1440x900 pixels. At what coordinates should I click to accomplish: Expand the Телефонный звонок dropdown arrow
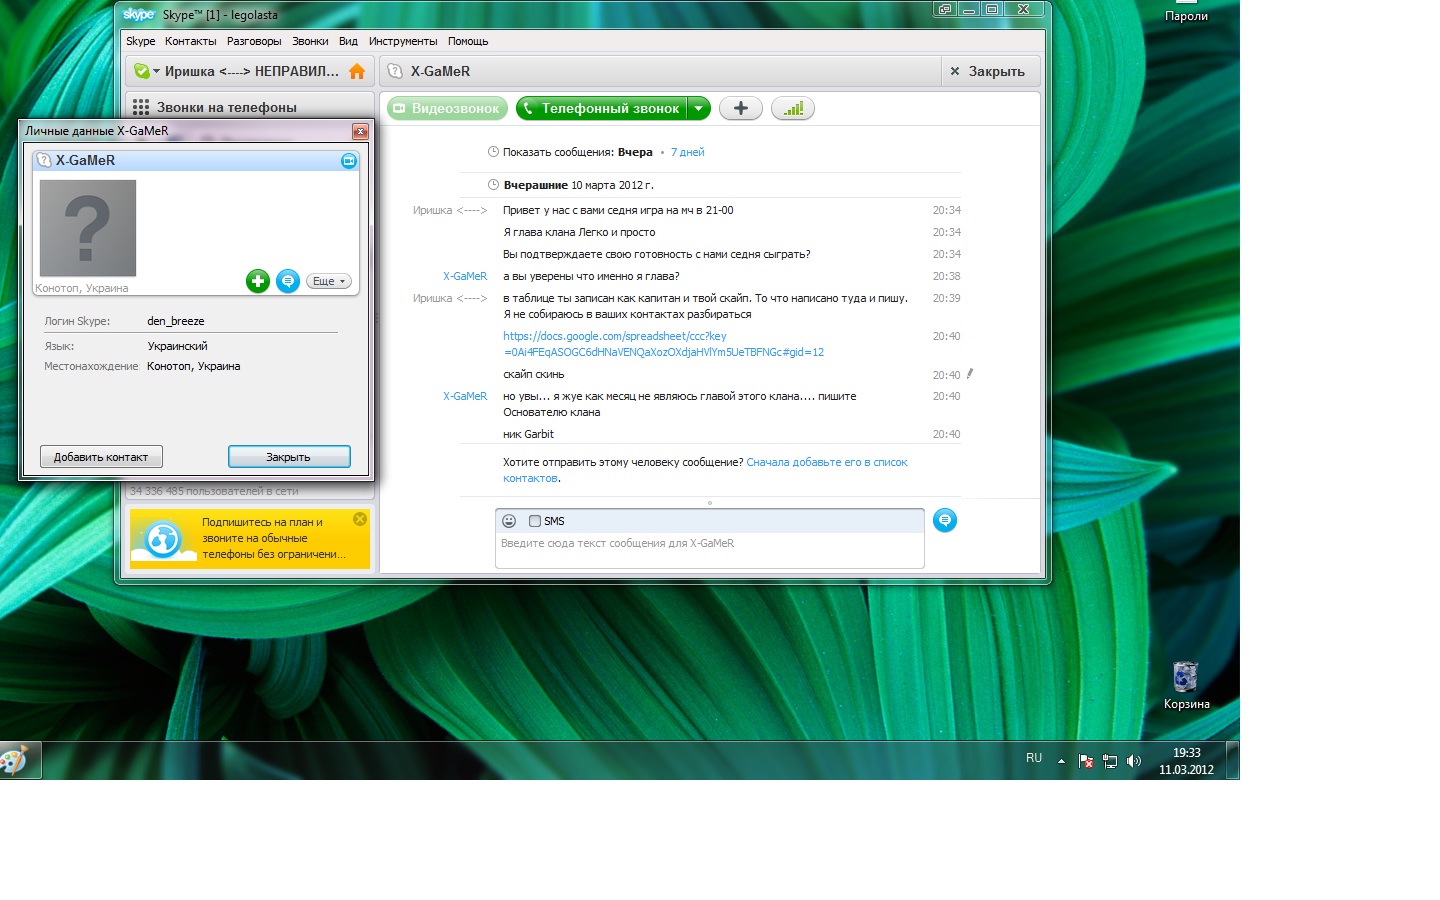(x=699, y=108)
